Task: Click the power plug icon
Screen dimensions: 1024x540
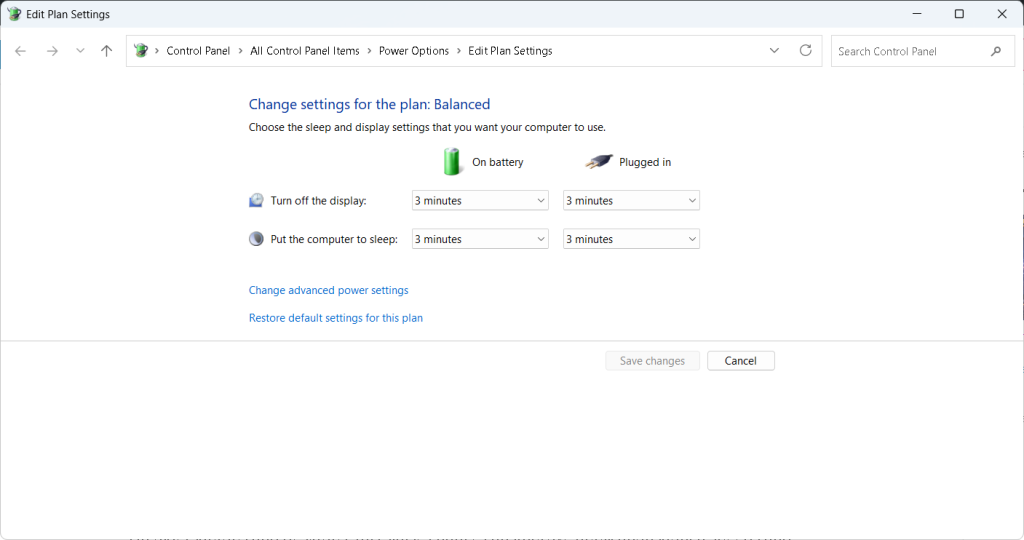Action: 599,161
